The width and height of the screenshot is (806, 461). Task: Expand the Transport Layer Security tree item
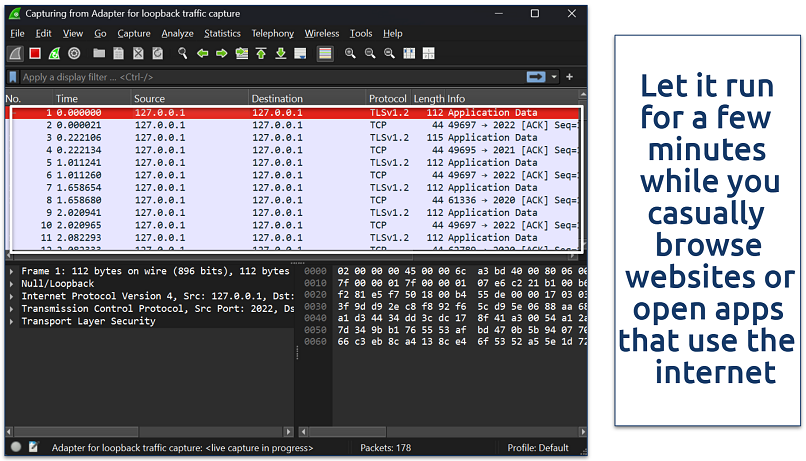click(12, 321)
